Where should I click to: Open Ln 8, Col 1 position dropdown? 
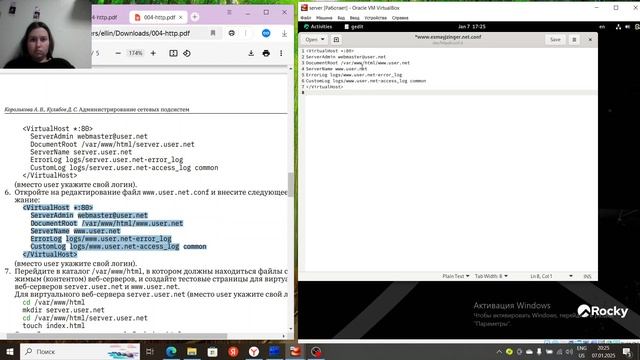tap(551, 276)
